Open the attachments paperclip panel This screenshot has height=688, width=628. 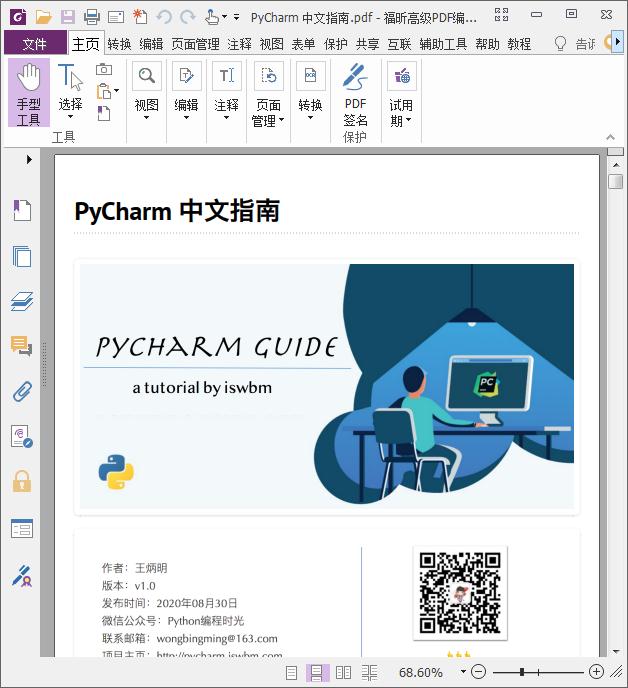click(22, 392)
